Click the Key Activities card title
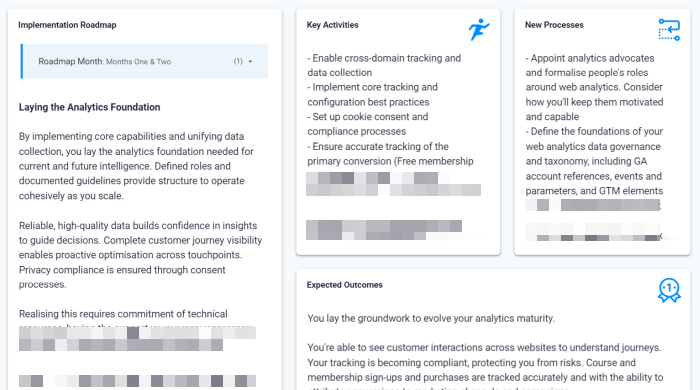700x390 pixels. pos(333,25)
